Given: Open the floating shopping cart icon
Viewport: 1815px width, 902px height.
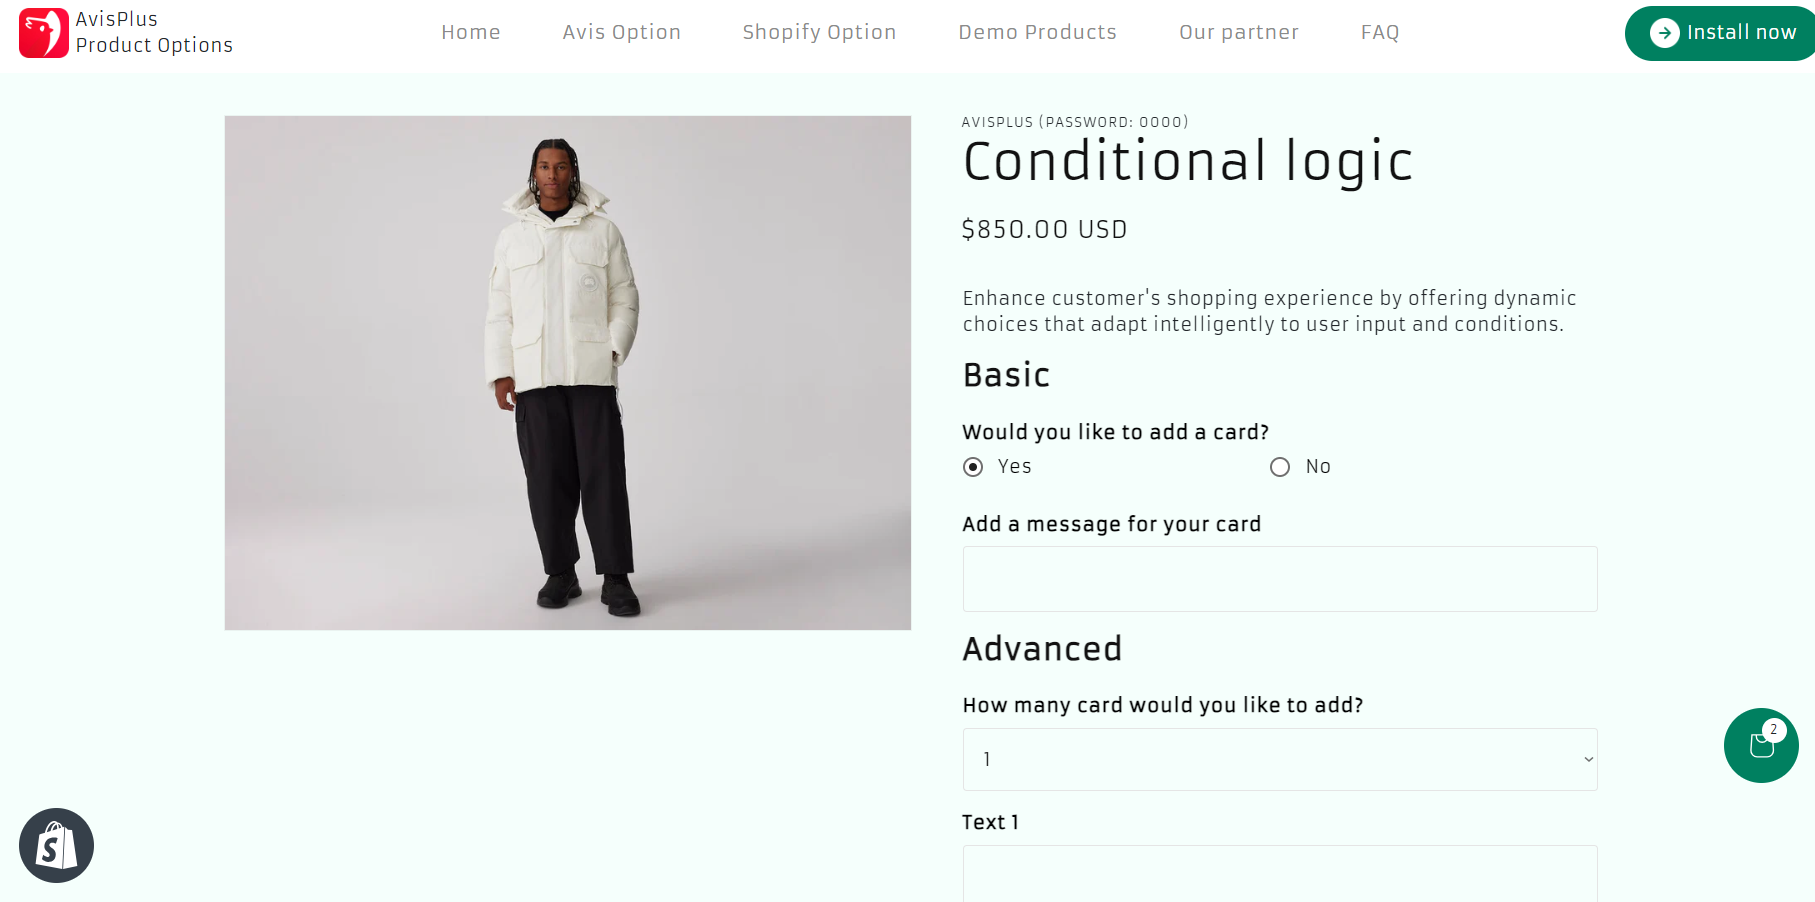Looking at the screenshot, I should click(x=1759, y=747).
